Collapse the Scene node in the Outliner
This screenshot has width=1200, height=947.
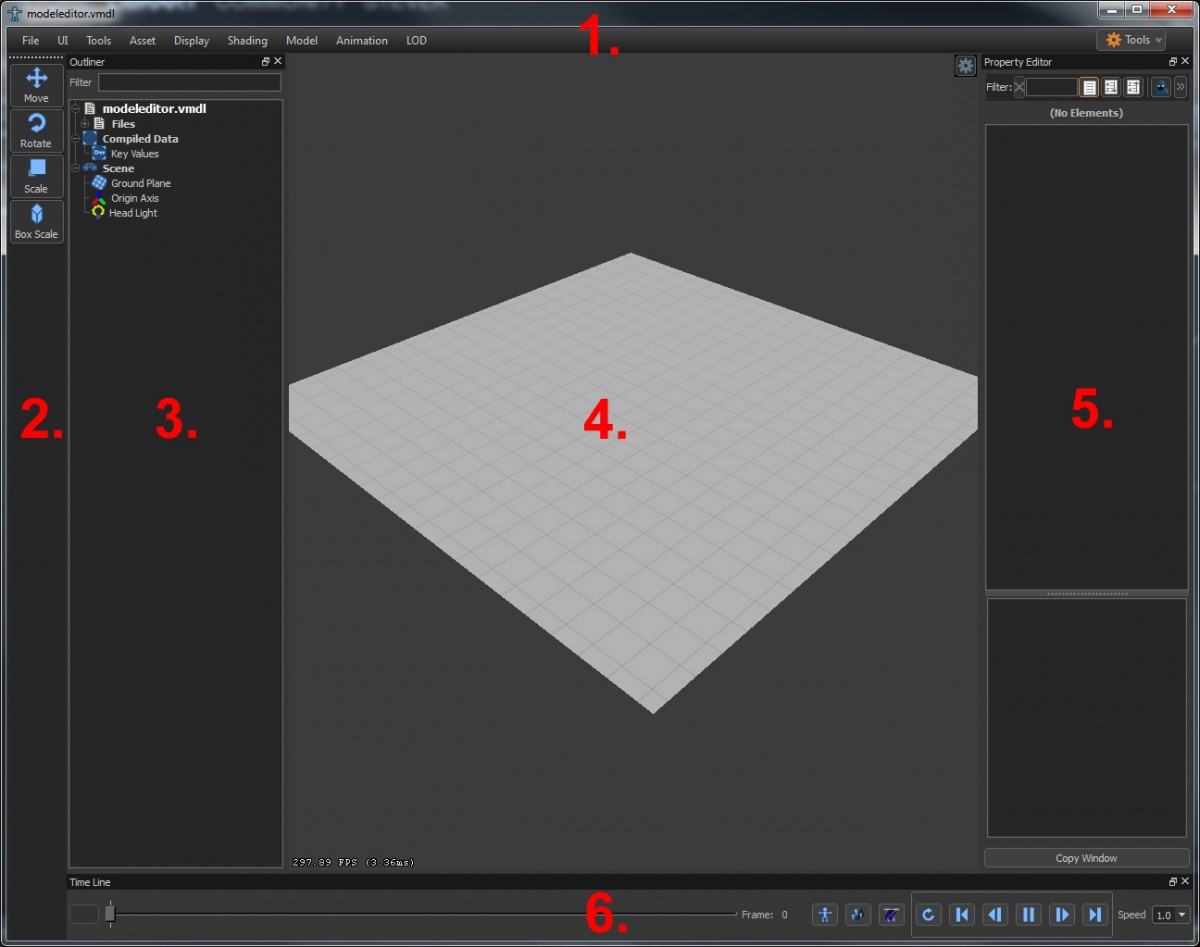click(78, 168)
